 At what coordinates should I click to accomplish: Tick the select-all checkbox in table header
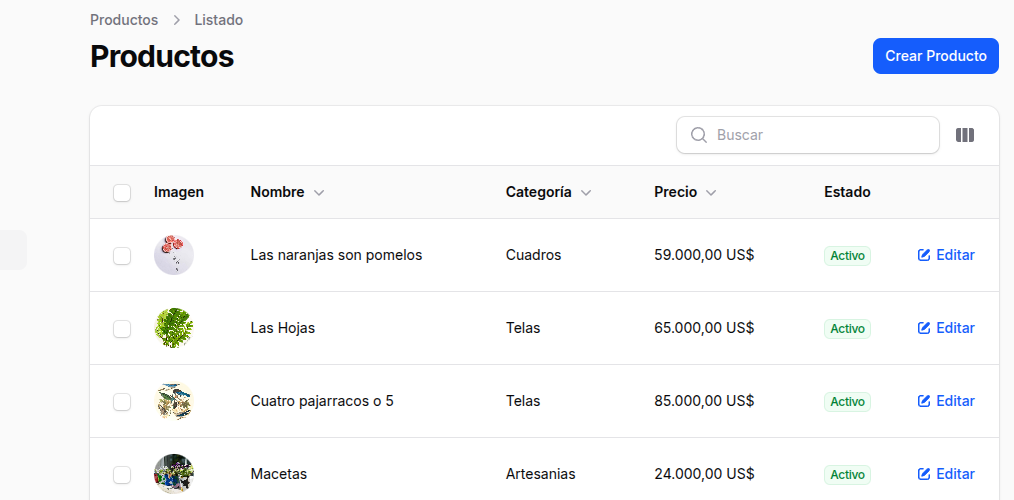click(122, 193)
